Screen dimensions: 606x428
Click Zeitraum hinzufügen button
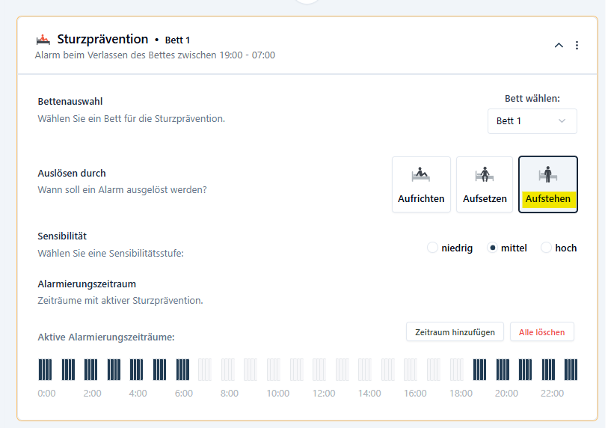(x=454, y=332)
